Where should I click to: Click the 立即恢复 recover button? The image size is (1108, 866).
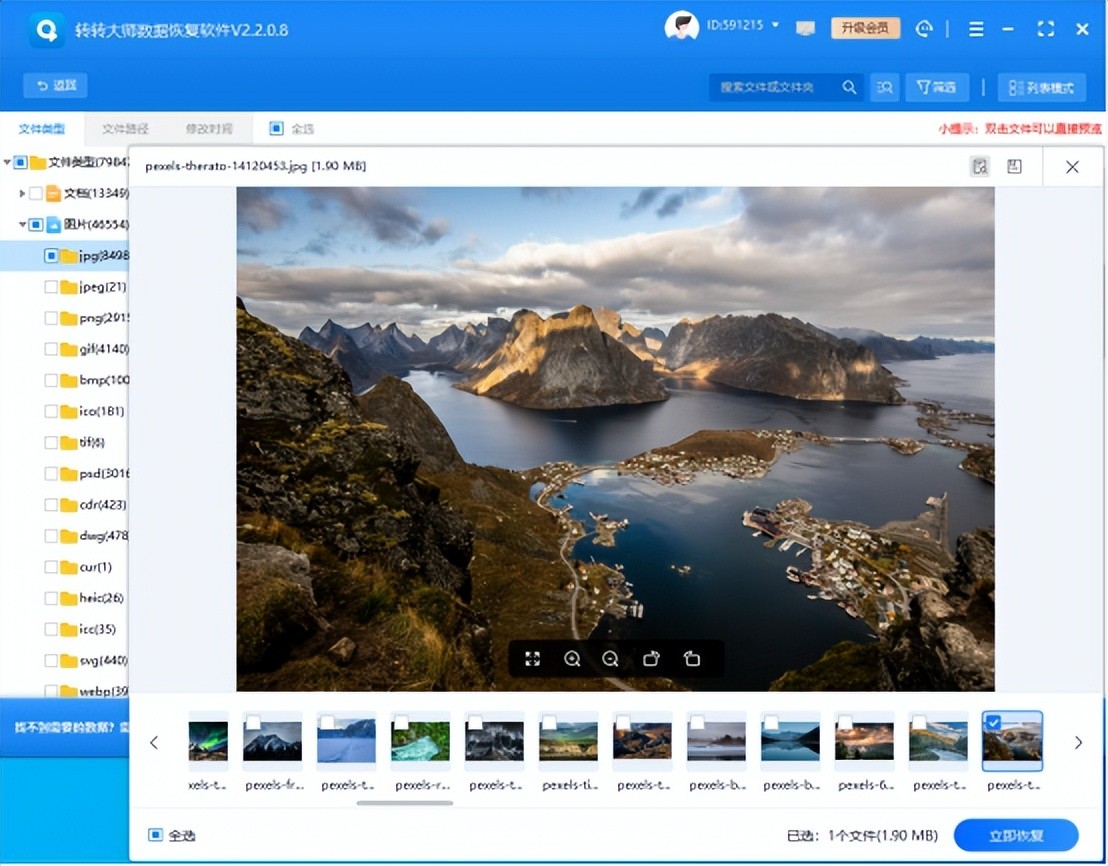(x=1015, y=835)
